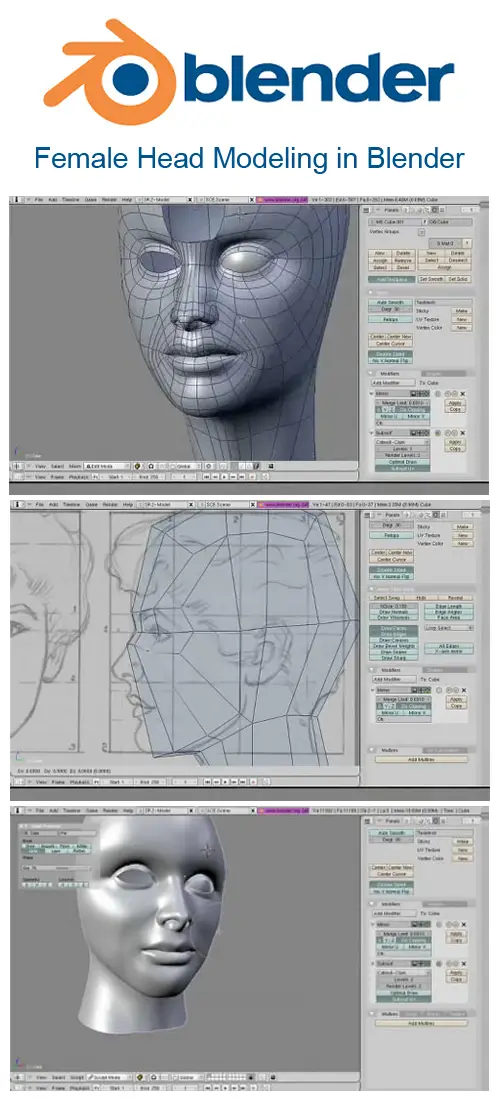
Task: Open Help menu in wireframe head screenshot
Action: (x=125, y=200)
